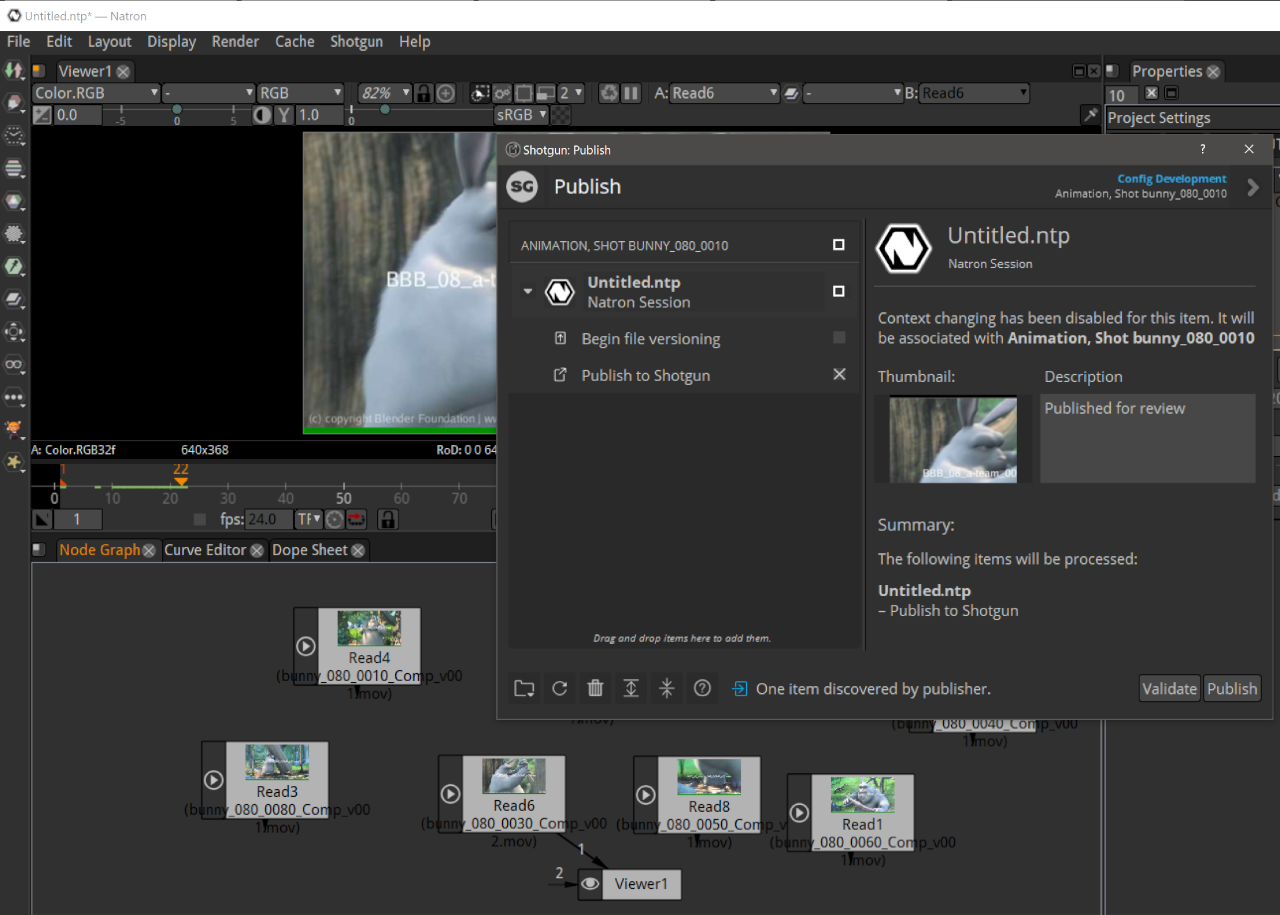Toggle the timeline frame range lock icon
Screen dimensions: 1280x915
coord(388,519)
